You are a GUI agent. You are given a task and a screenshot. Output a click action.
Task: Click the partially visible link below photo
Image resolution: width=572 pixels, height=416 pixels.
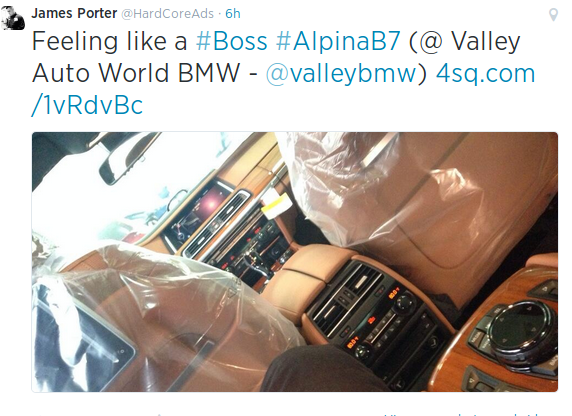[x=463, y=414]
